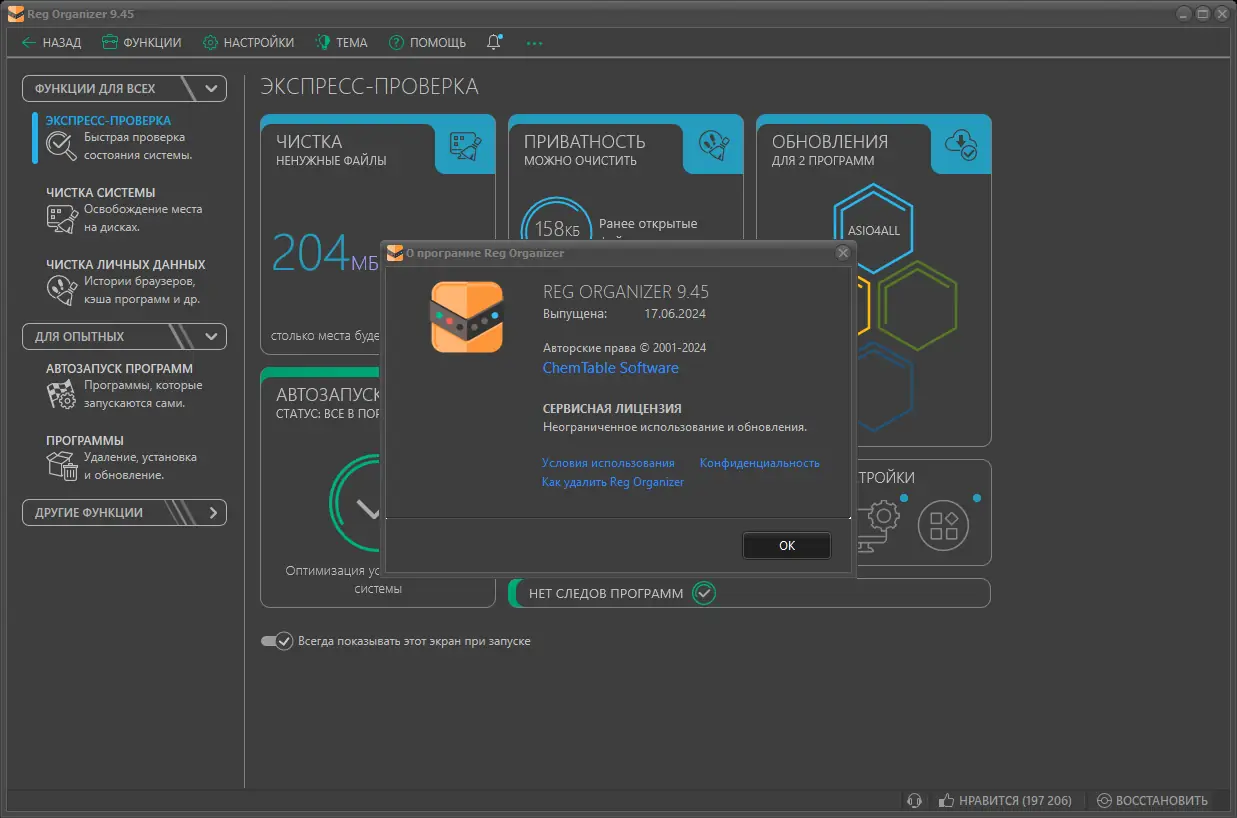Click the Reg Organizer logo in About dialog

(466, 317)
